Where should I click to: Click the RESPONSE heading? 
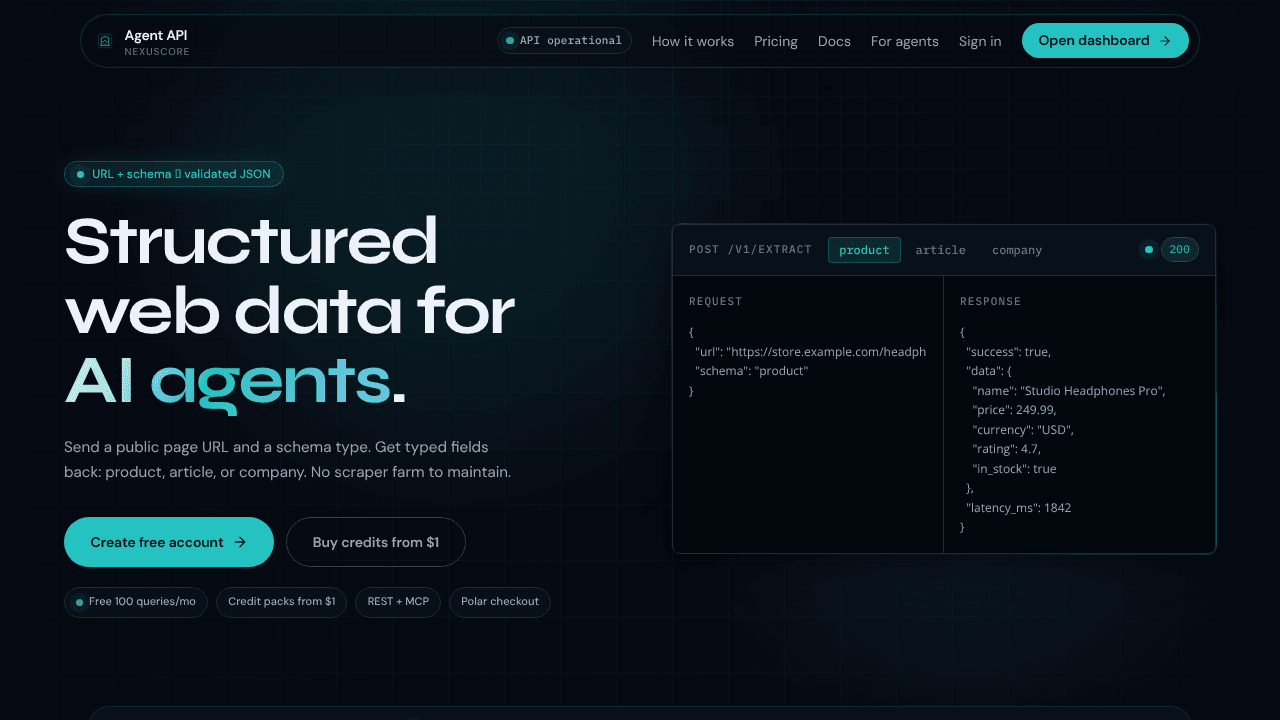pos(990,301)
